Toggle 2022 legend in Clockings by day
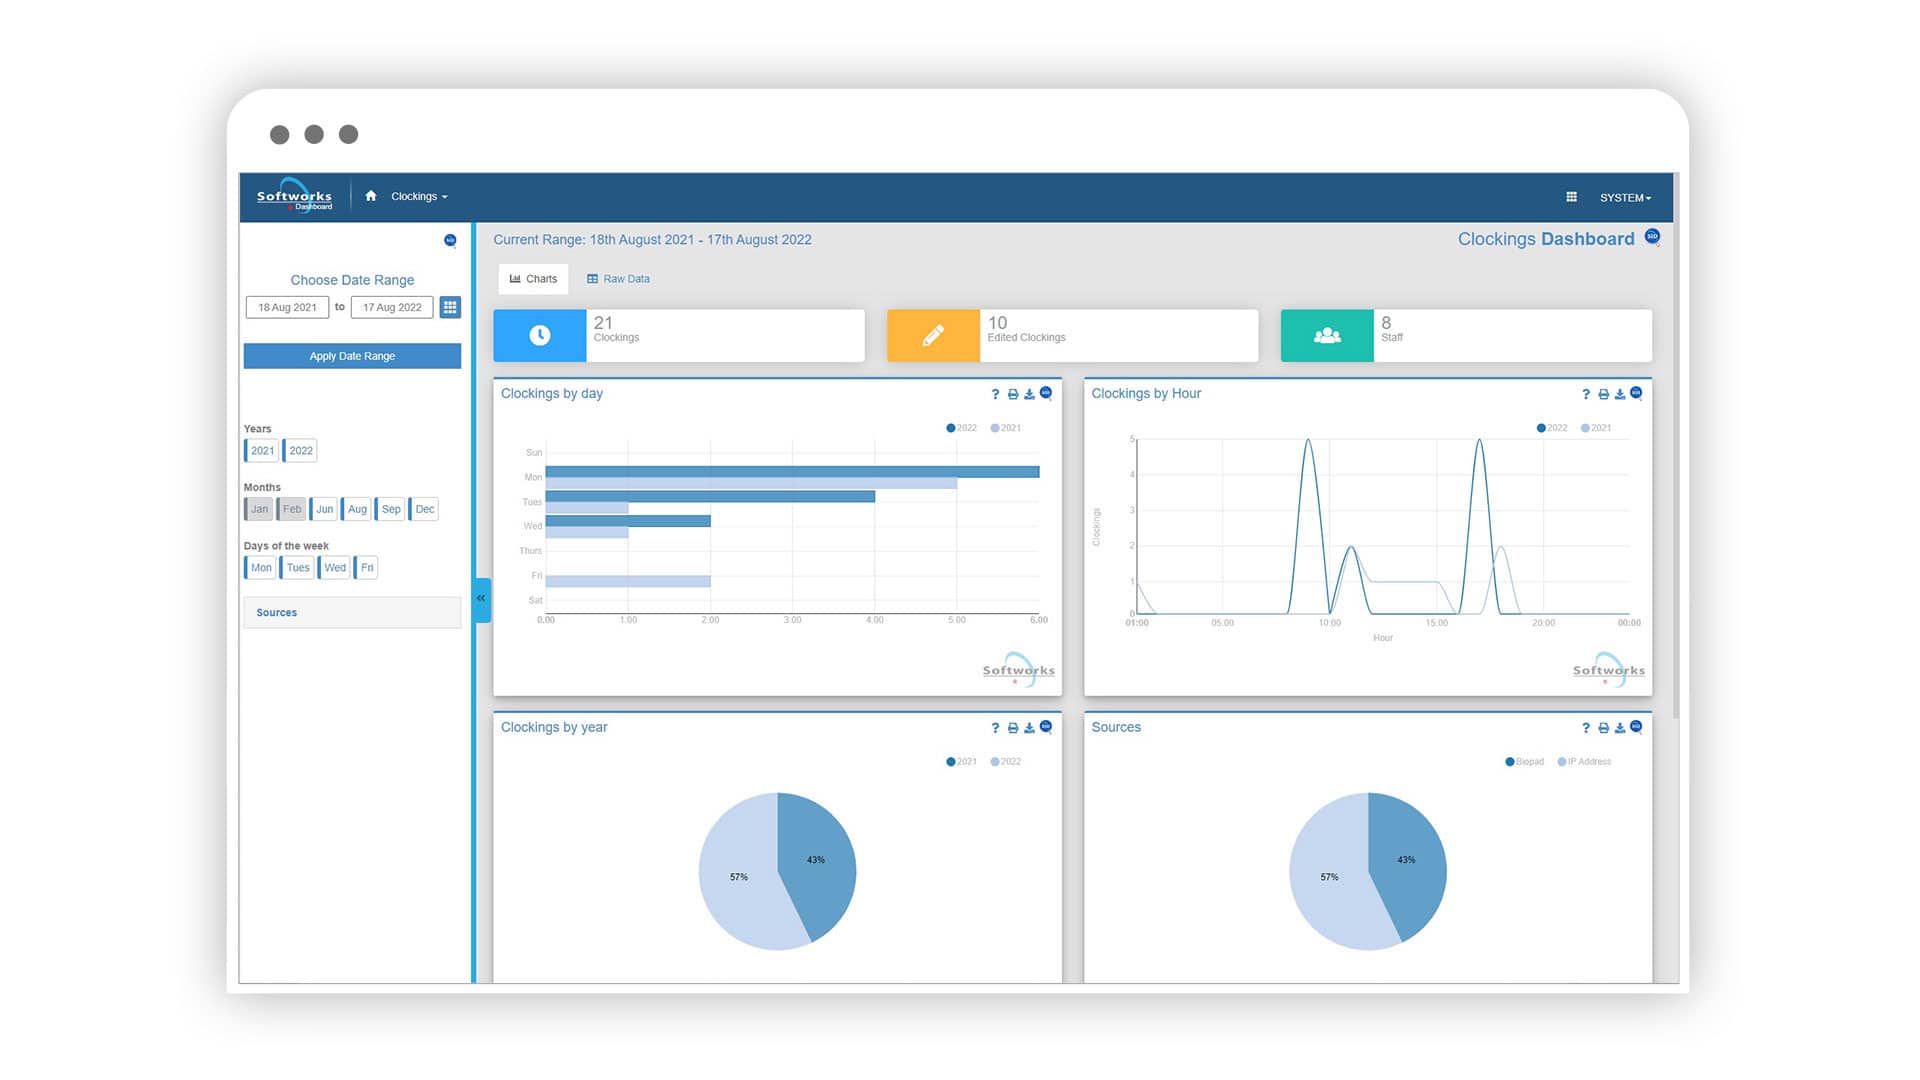 click(x=962, y=428)
